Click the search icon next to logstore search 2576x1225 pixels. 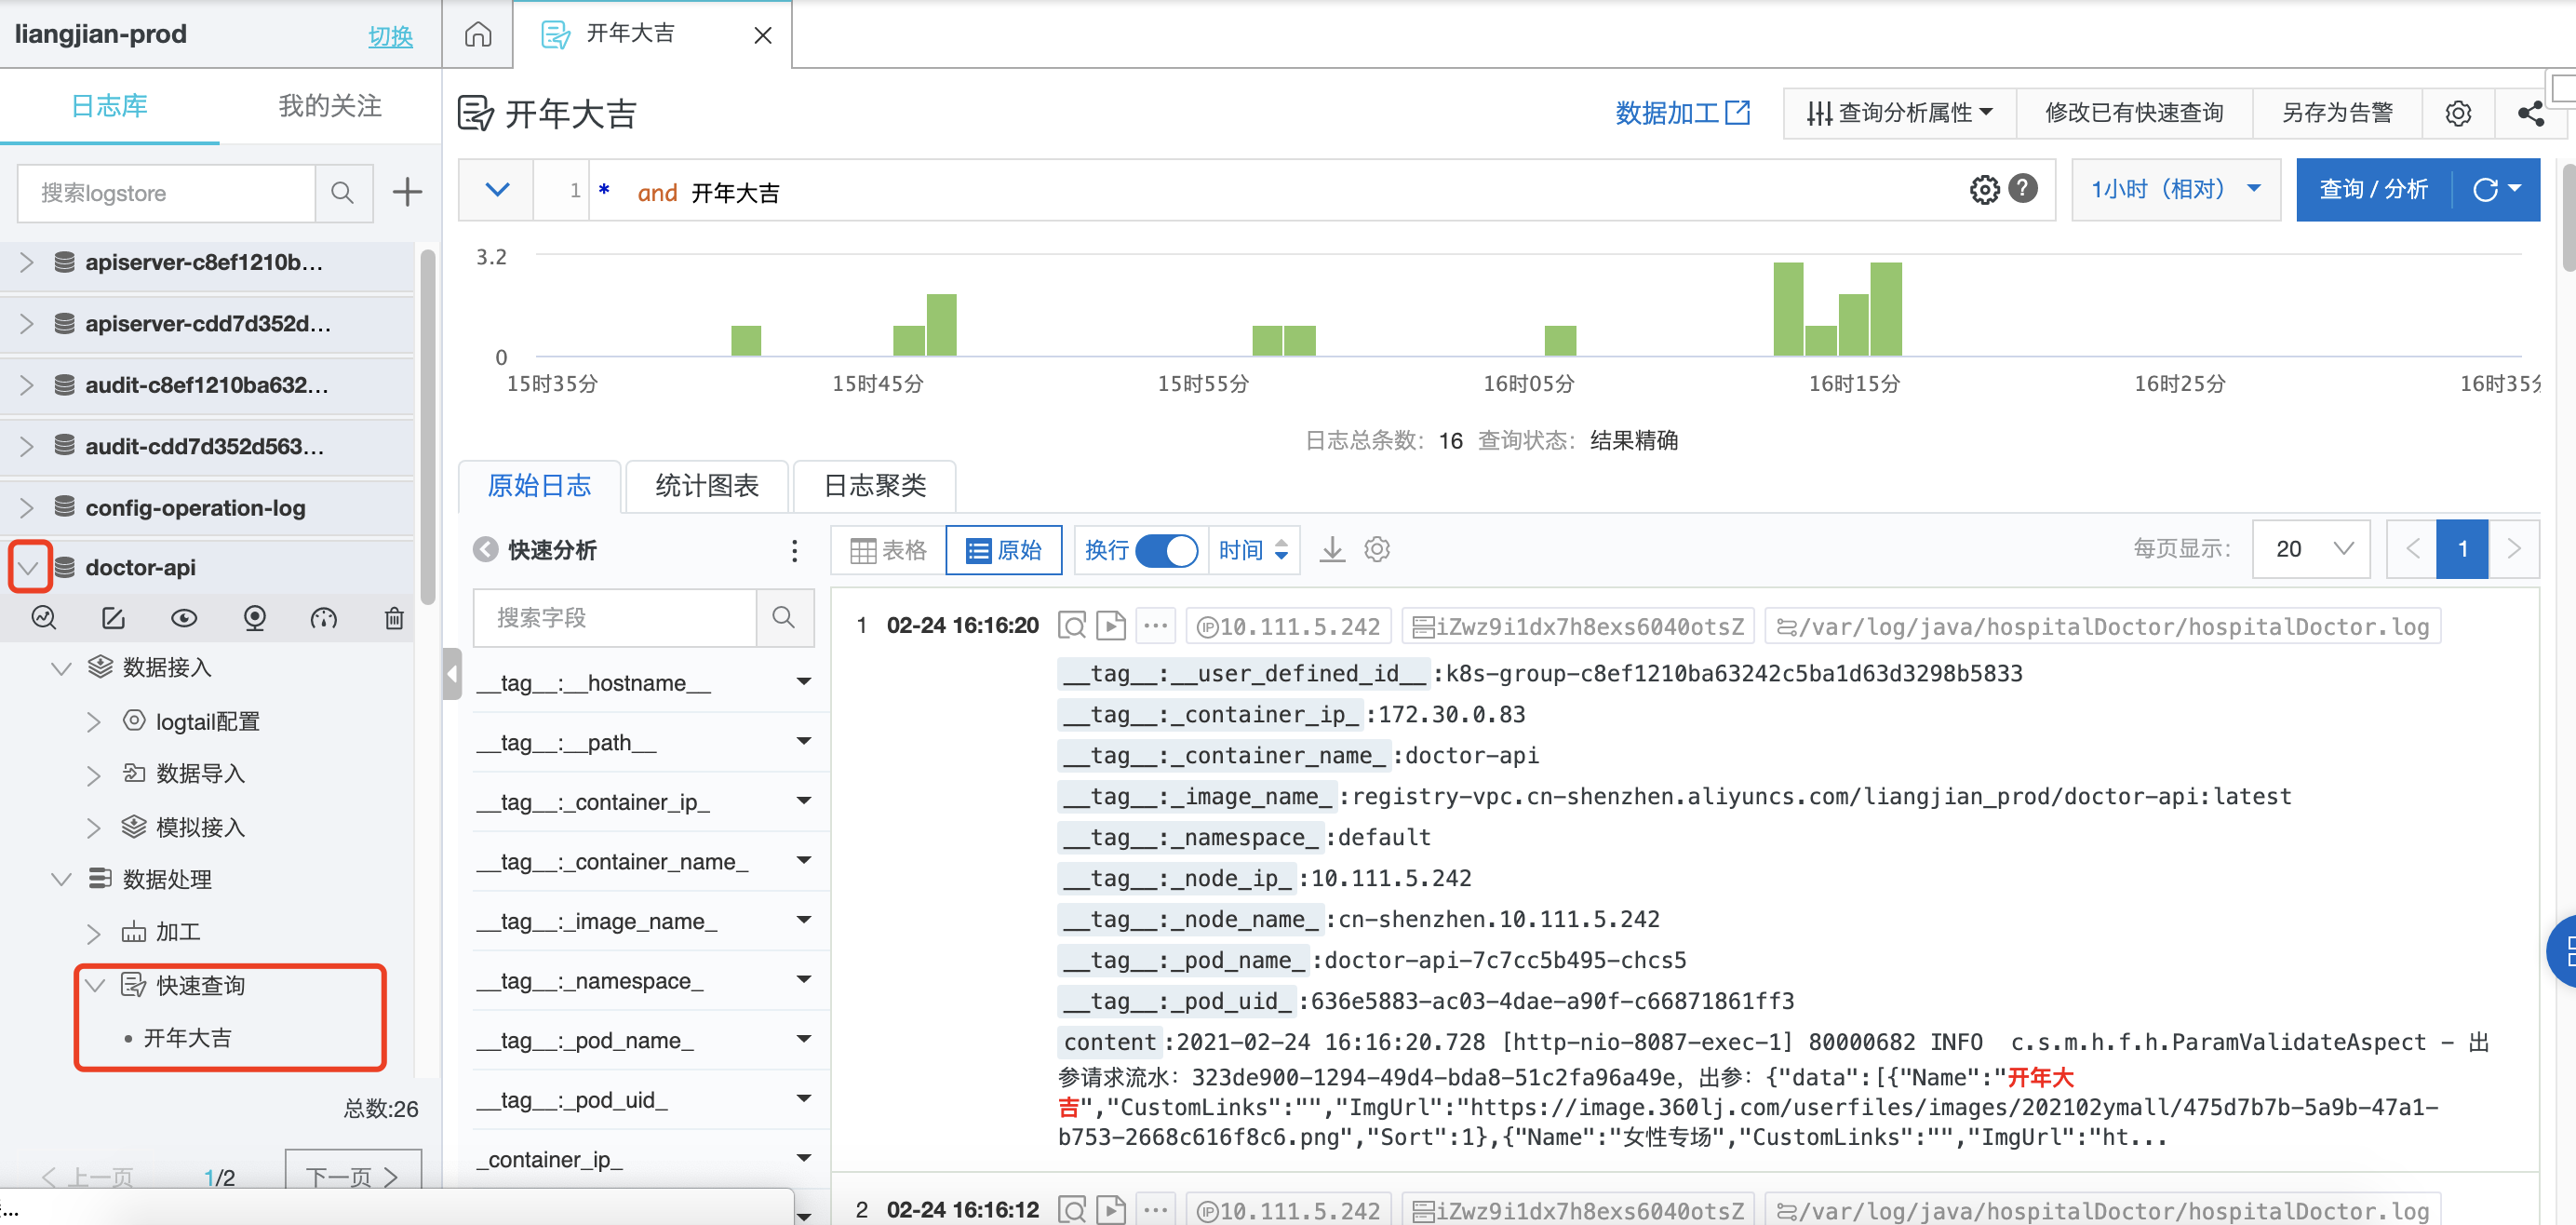(x=343, y=192)
